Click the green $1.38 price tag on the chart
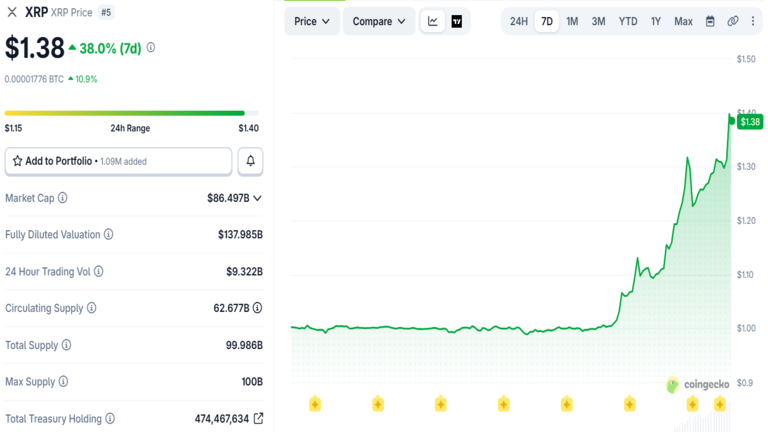Screen dimensions: 768x432 [750, 121]
